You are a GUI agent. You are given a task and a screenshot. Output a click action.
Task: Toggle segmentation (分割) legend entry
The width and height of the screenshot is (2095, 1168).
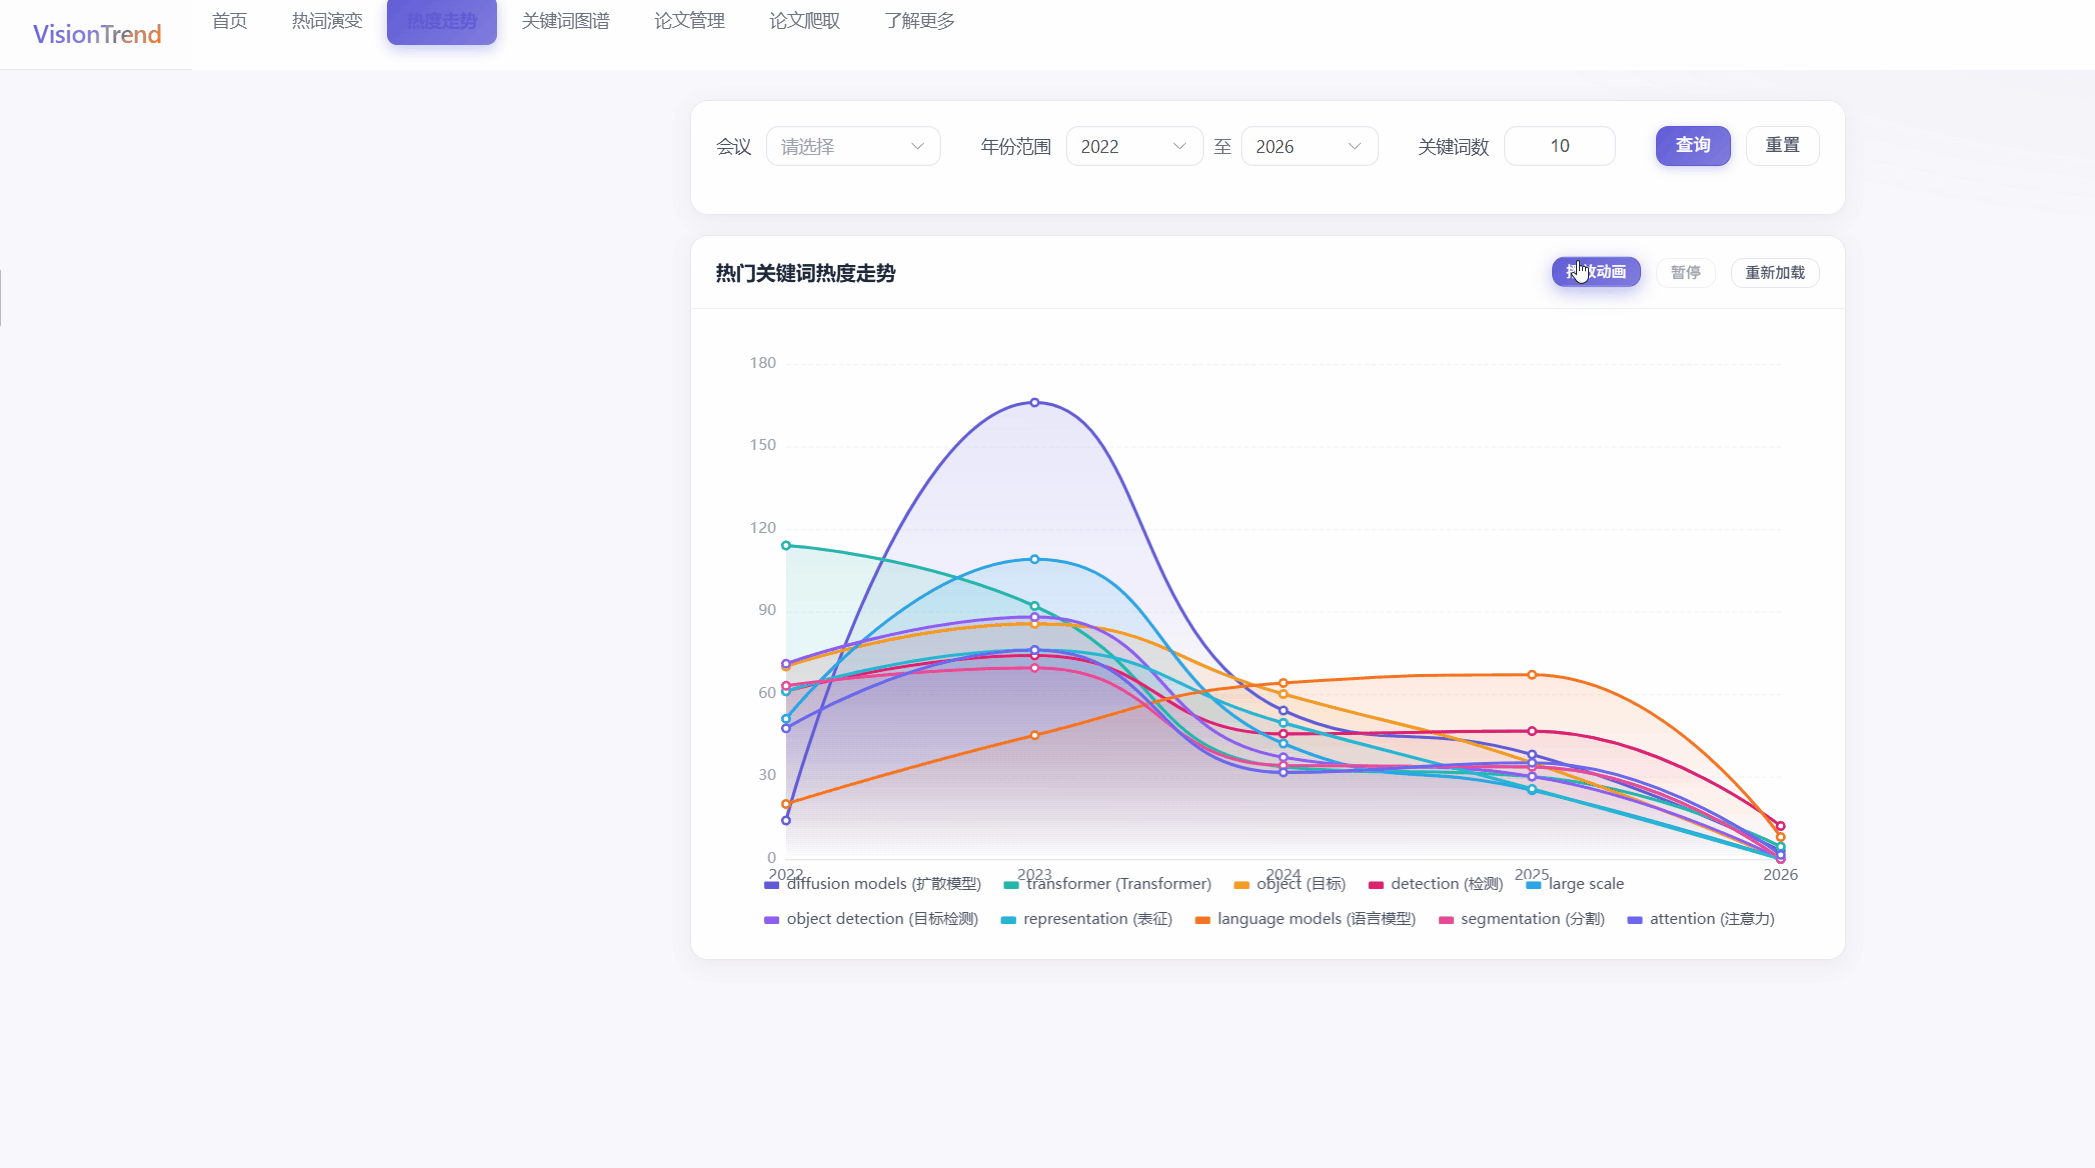(x=1521, y=919)
